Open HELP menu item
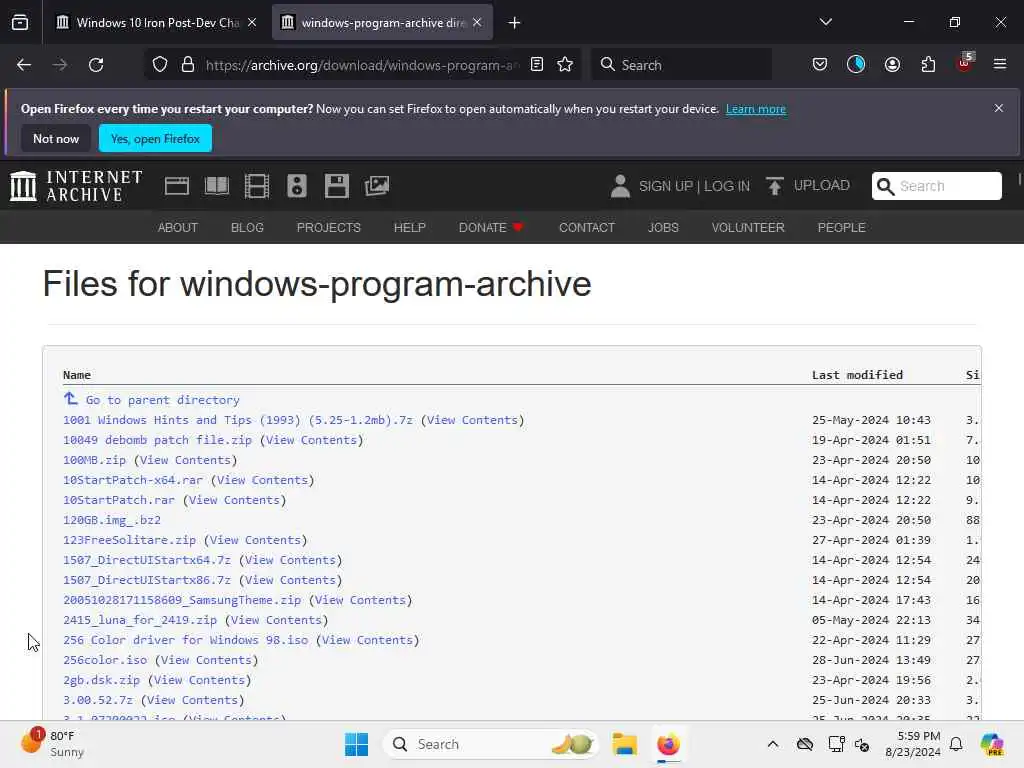 (409, 227)
